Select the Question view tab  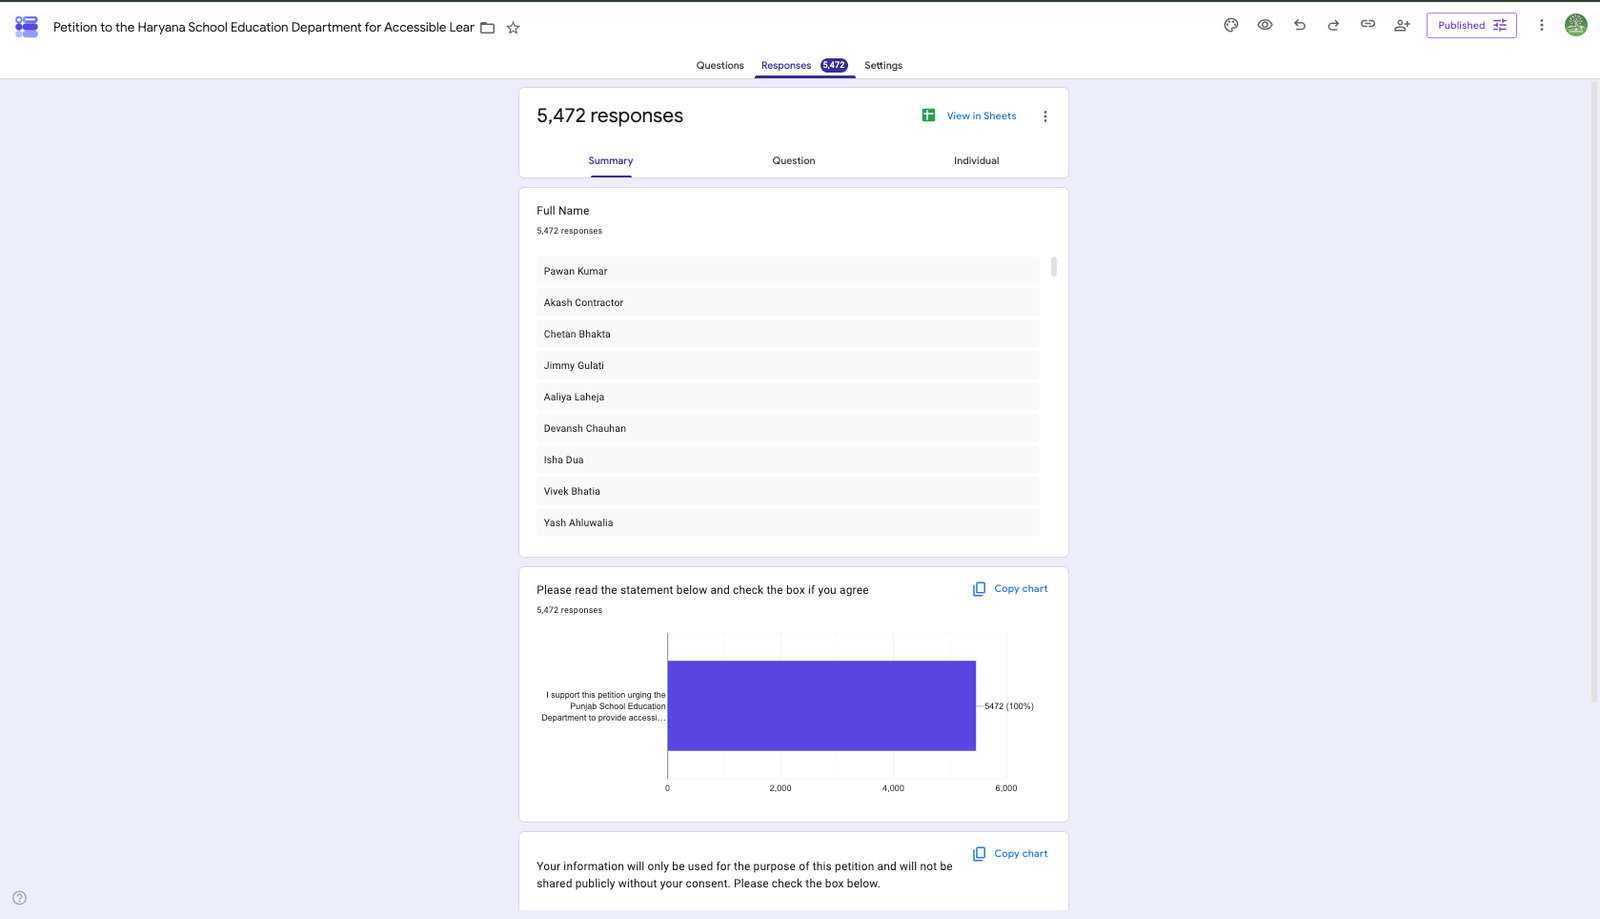[794, 161]
